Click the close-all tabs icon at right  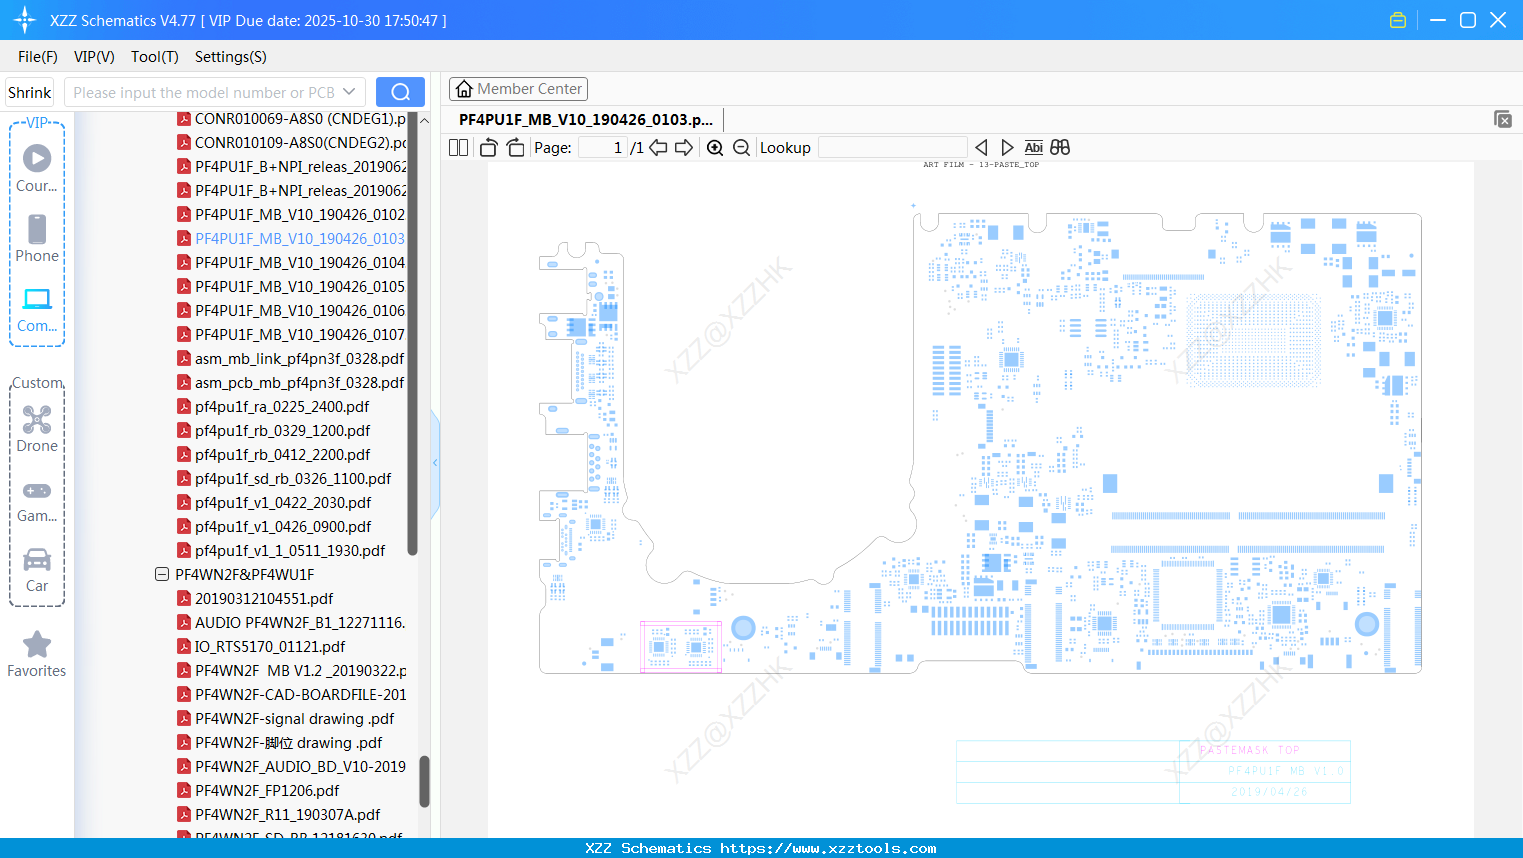[1503, 119]
